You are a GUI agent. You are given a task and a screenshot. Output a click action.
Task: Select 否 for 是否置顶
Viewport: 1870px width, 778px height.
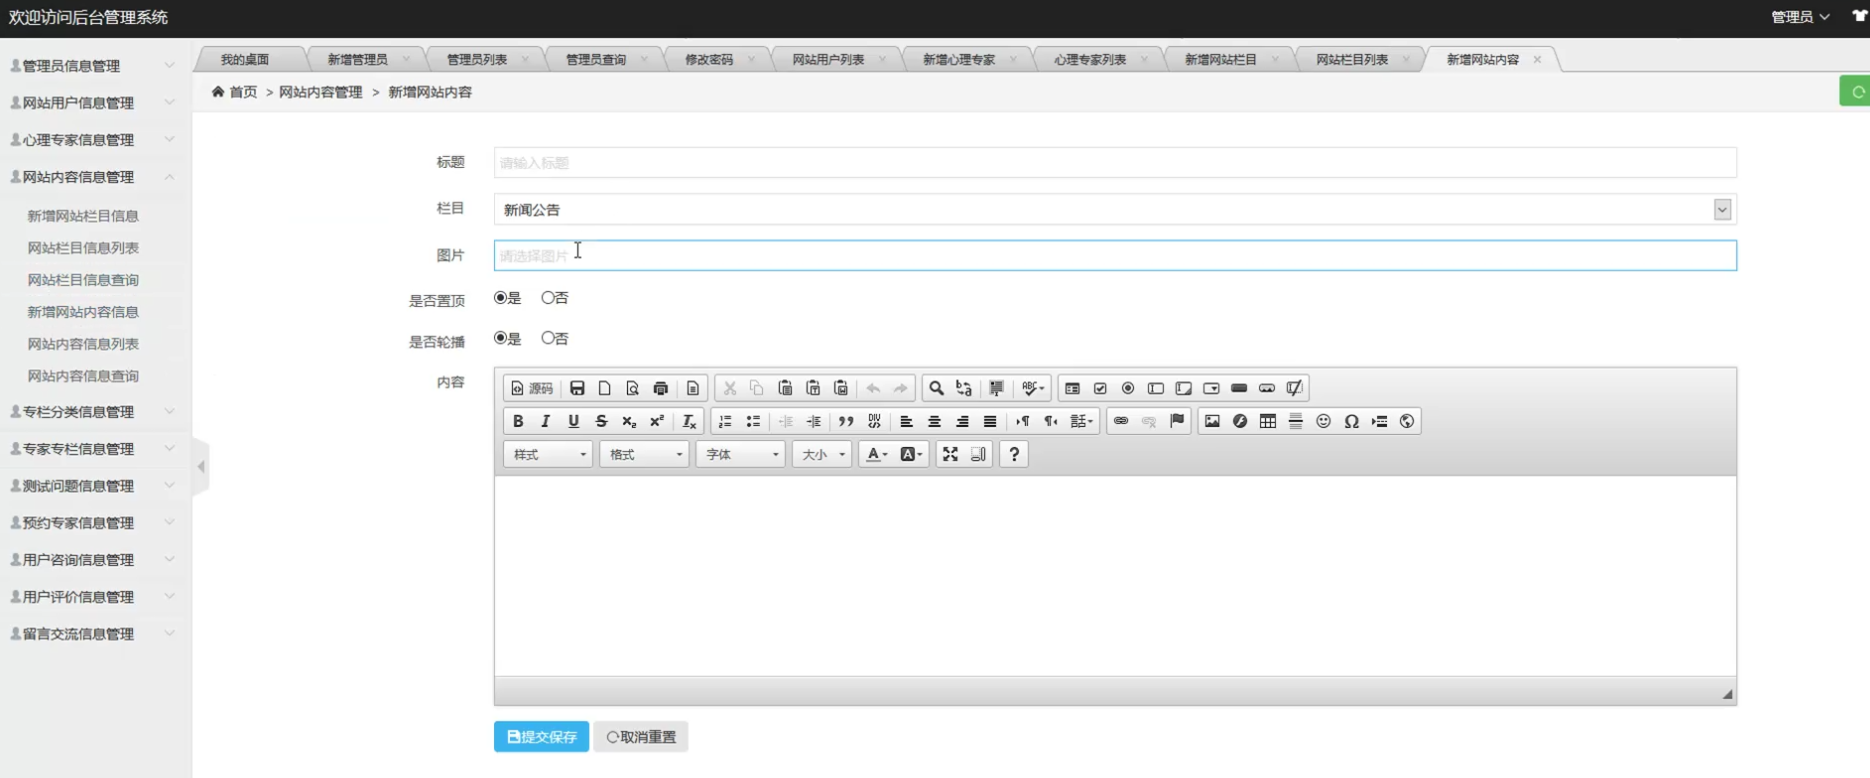tap(548, 297)
